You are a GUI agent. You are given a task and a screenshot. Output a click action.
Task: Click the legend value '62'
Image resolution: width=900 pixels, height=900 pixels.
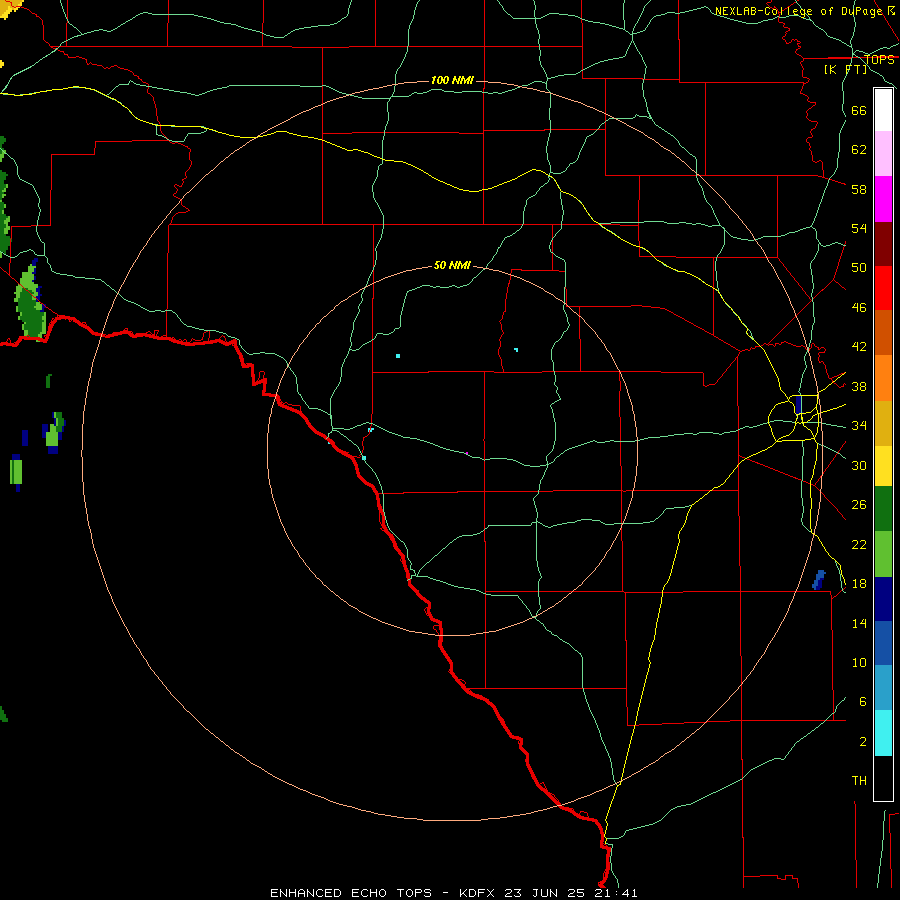[859, 150]
